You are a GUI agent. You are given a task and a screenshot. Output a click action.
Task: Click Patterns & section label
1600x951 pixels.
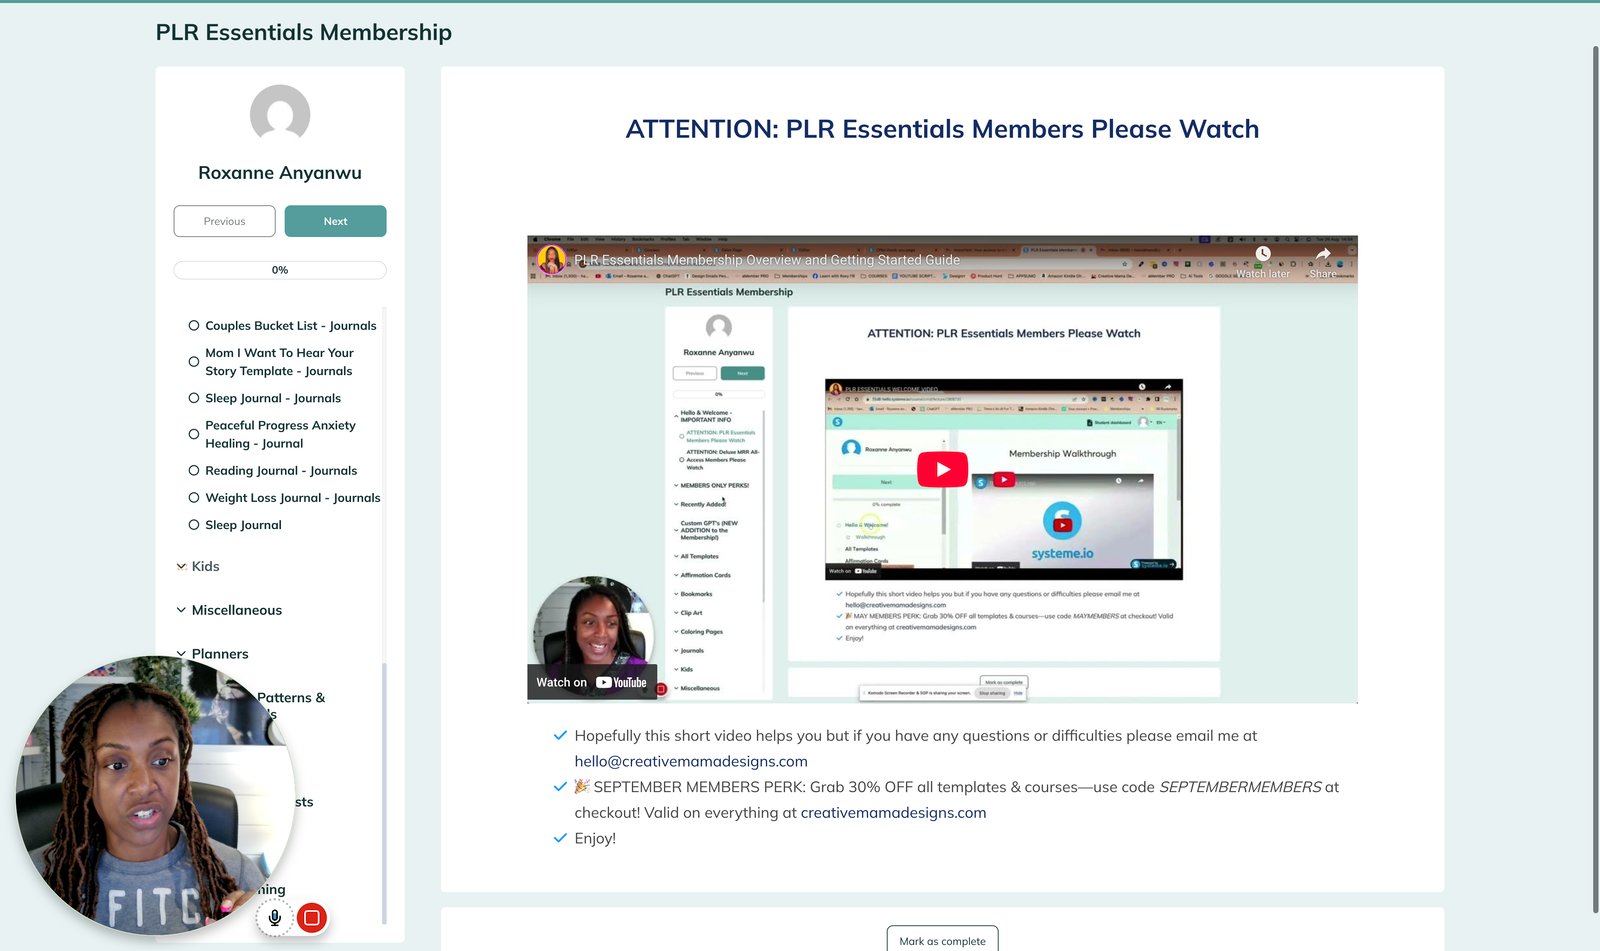coord(291,697)
